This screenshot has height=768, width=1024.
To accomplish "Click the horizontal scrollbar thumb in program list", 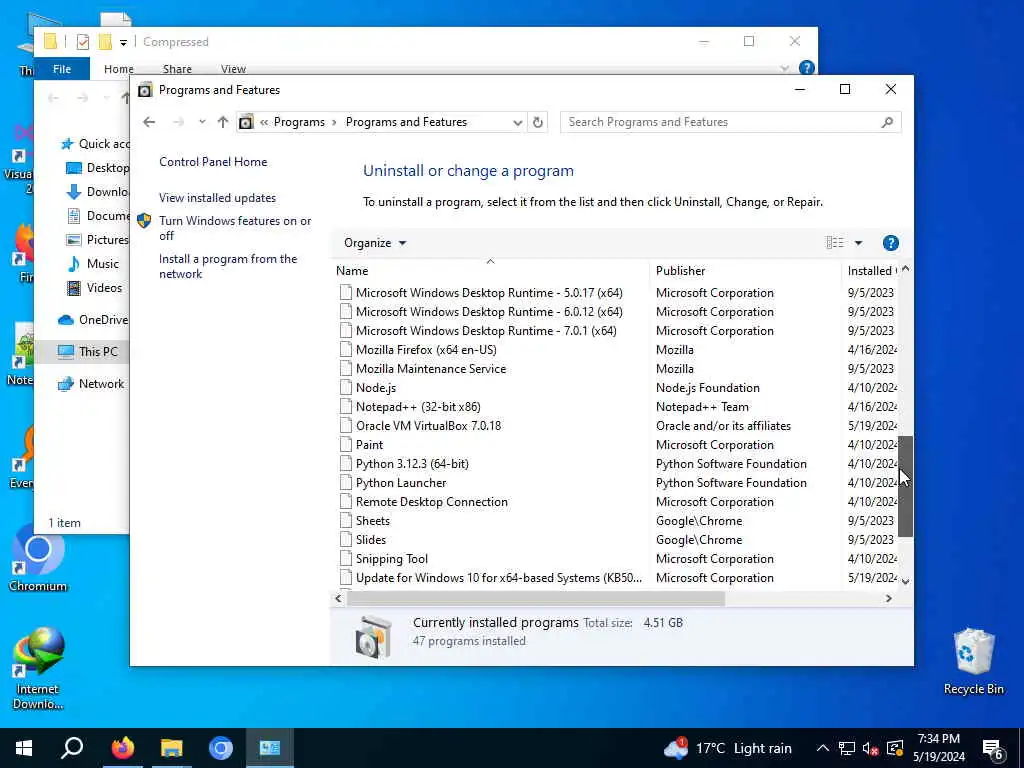I will (536, 598).
